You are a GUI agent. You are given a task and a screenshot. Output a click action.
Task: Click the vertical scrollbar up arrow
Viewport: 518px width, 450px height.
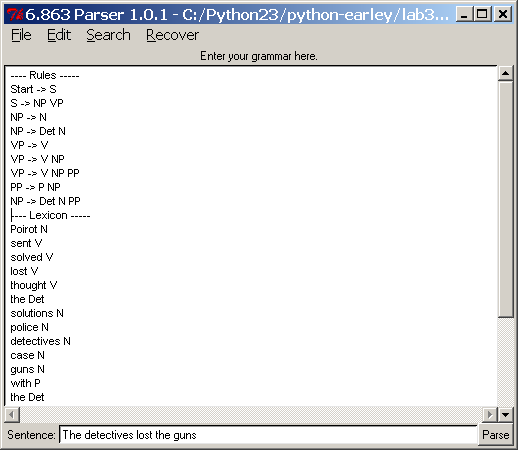[x=505, y=73]
